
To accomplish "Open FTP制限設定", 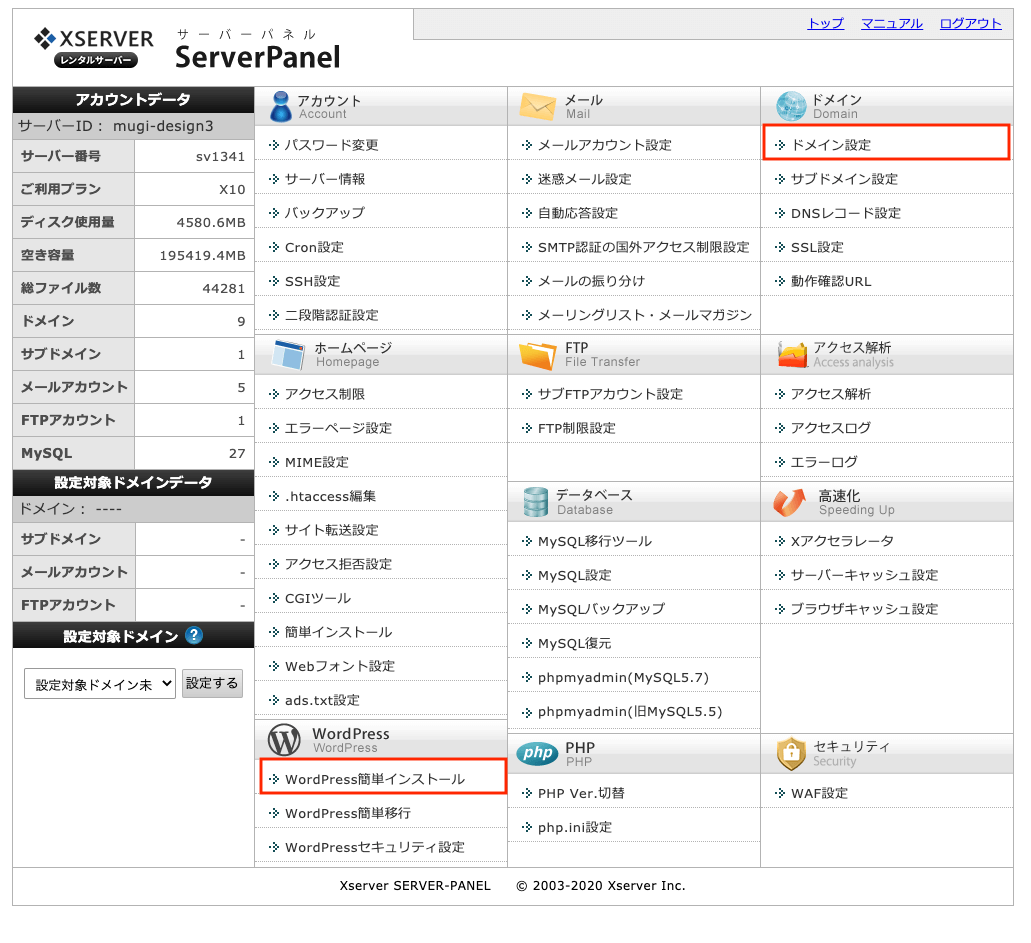I will [x=577, y=428].
